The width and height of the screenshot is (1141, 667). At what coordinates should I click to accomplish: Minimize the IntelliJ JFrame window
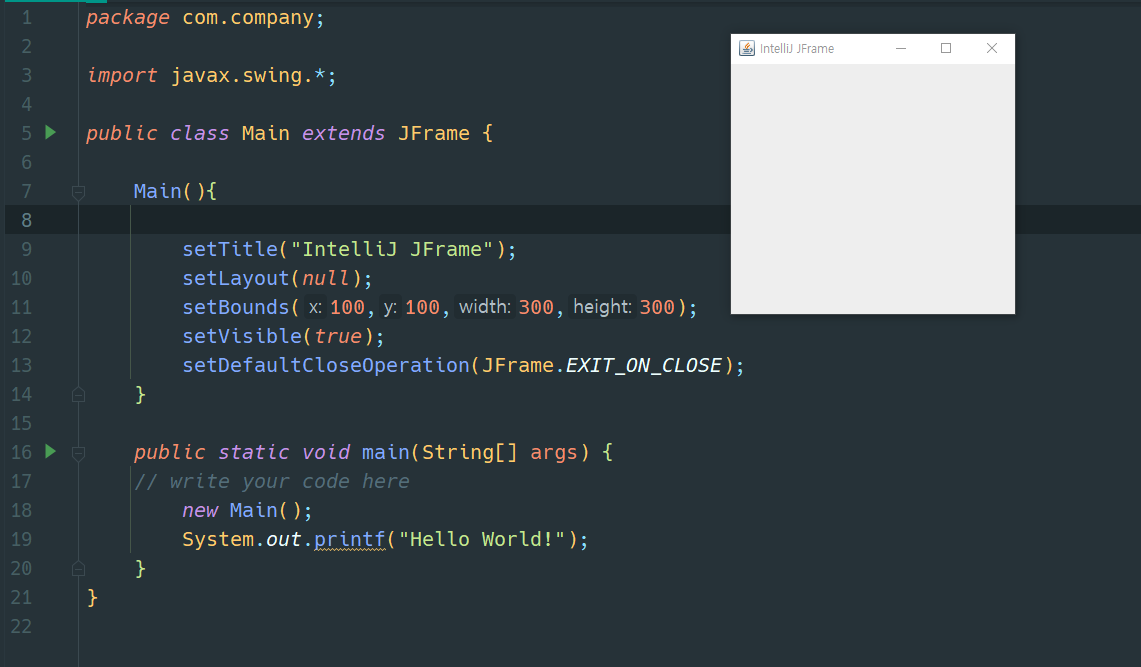tap(901, 48)
